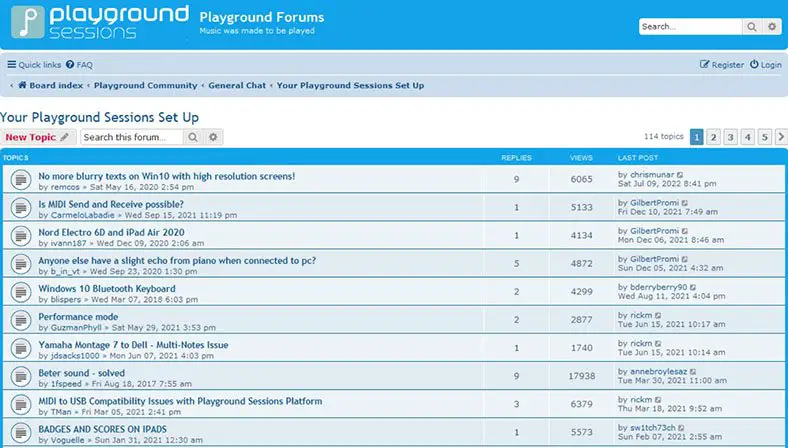Viewport: 788px width, 448px height.
Task: Click topic icon for MIDI to USB Compatibility
Action: [x=21, y=404]
